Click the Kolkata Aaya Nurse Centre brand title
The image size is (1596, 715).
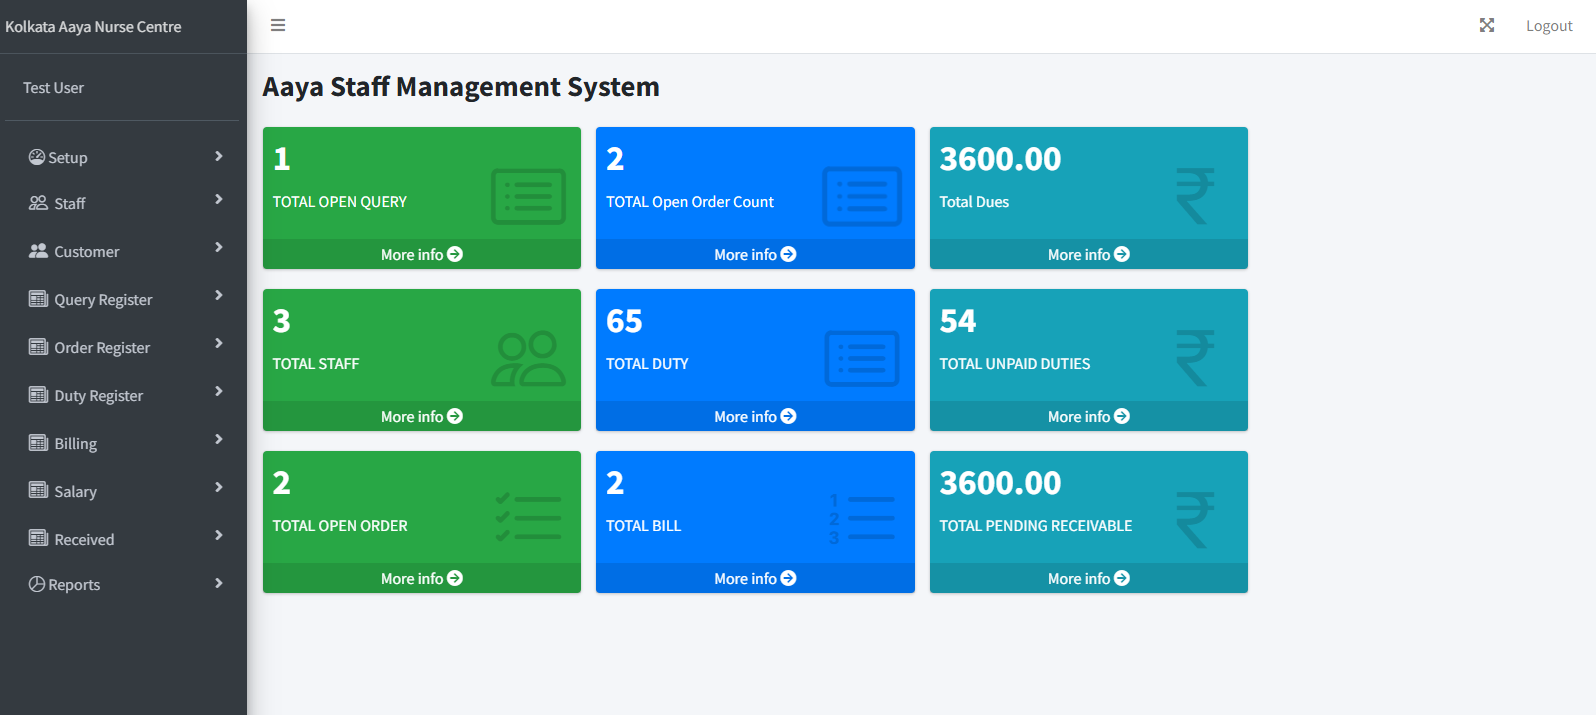(x=93, y=27)
